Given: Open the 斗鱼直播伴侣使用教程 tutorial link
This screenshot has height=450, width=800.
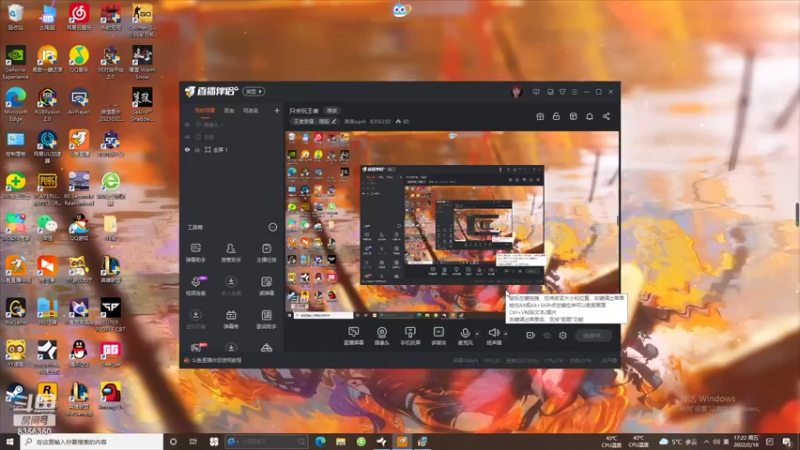Looking at the screenshot, I should 217,360.
